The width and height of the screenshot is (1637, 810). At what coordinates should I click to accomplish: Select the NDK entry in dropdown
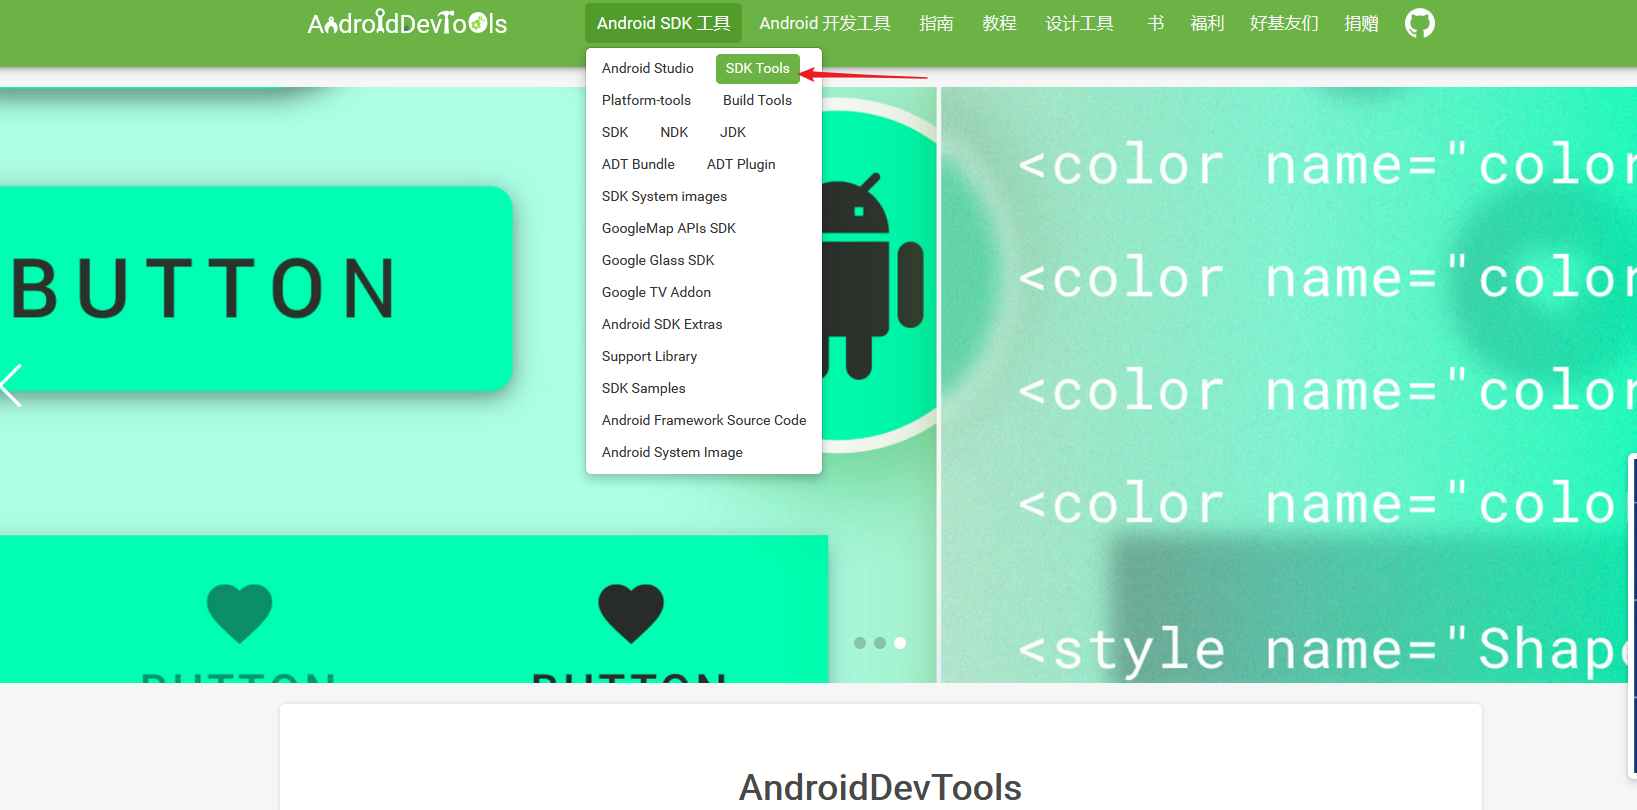coord(674,132)
